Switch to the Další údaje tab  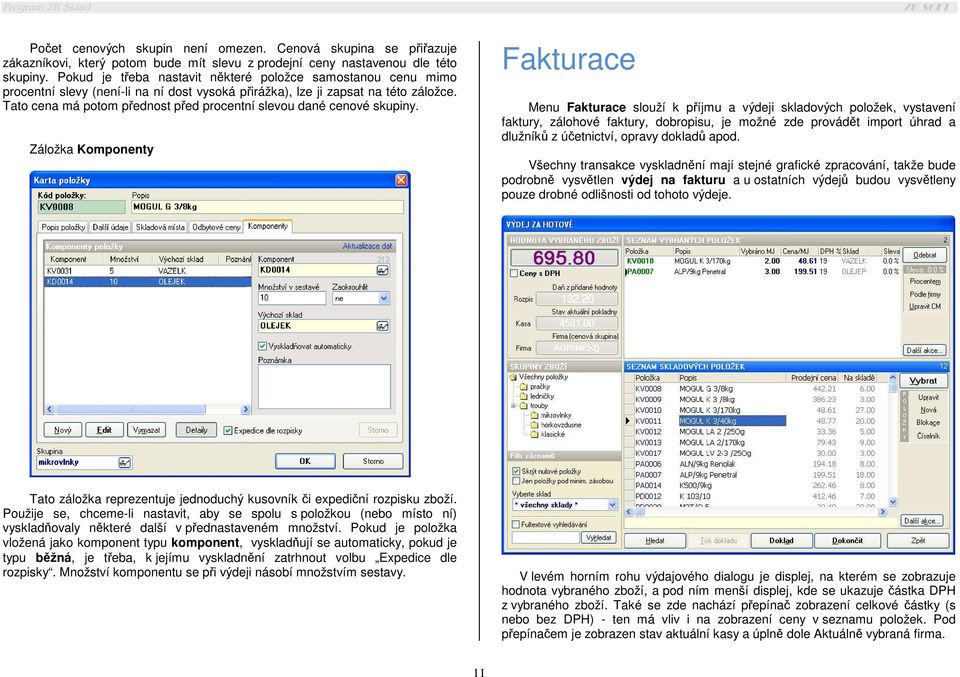[x=110, y=227]
